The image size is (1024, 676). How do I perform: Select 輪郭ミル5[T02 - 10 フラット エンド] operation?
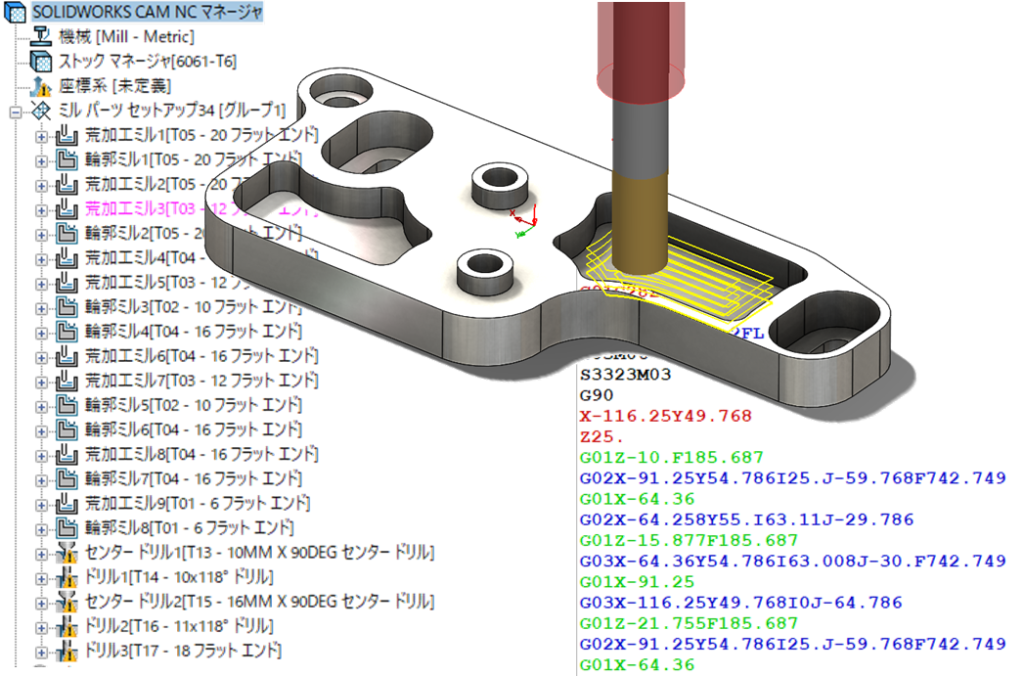193,406
